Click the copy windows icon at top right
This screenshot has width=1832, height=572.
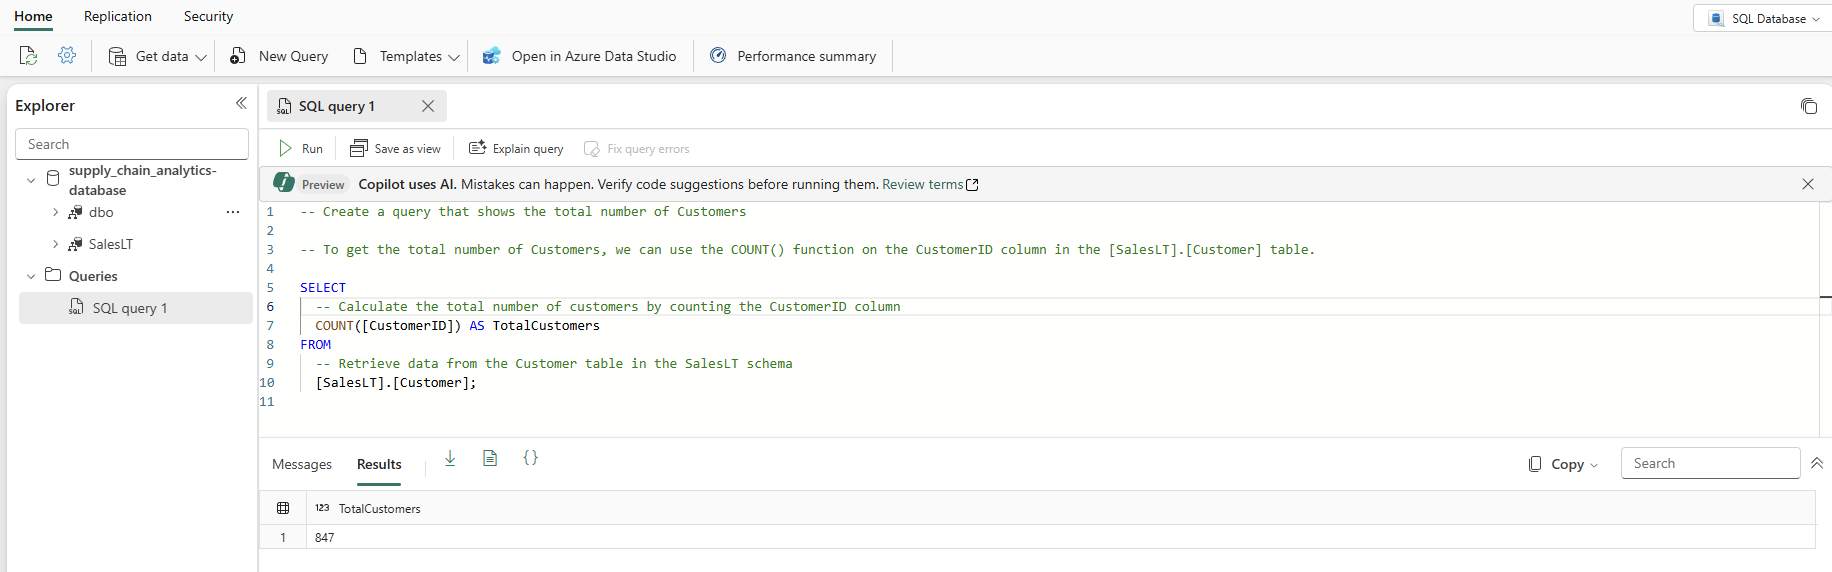(x=1808, y=106)
